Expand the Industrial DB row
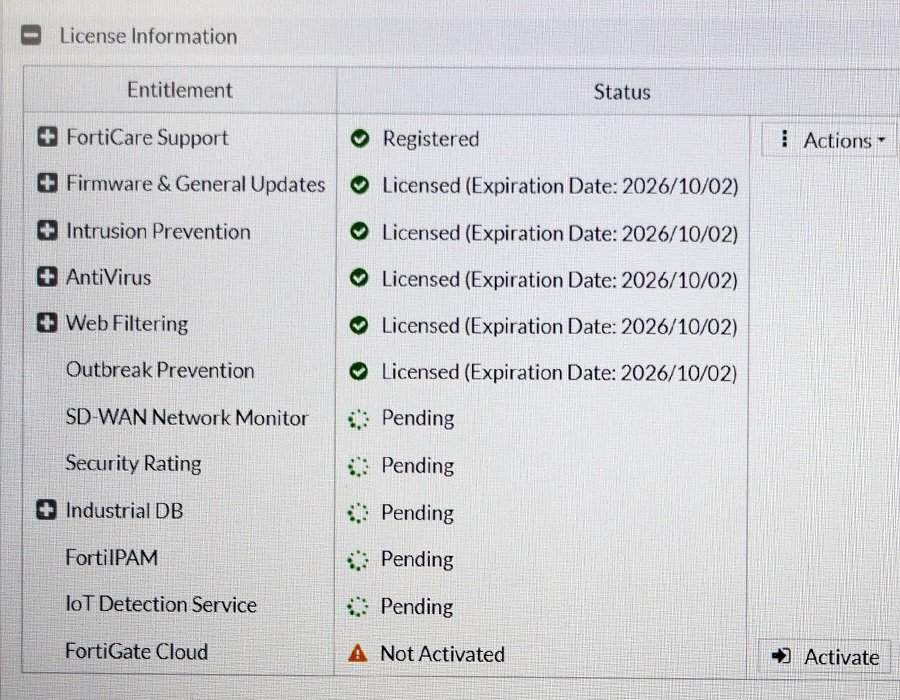The image size is (900, 700). 46,511
